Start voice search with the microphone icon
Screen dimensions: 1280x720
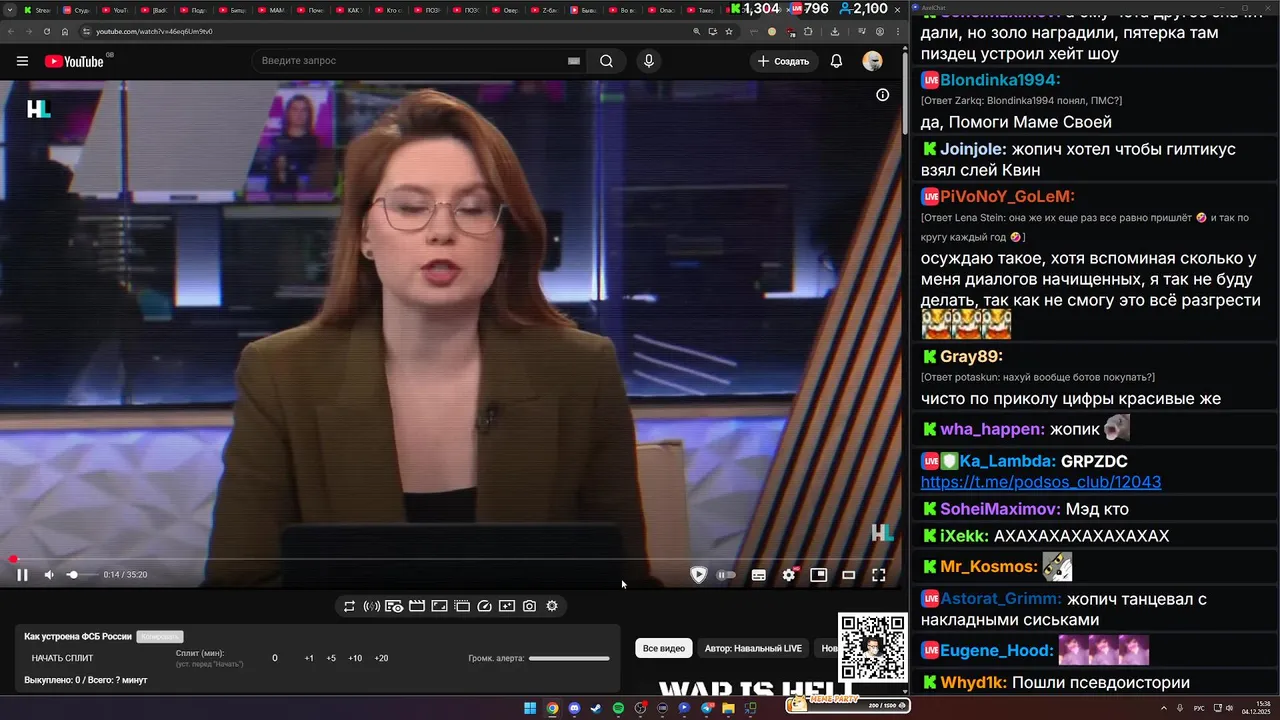click(649, 61)
